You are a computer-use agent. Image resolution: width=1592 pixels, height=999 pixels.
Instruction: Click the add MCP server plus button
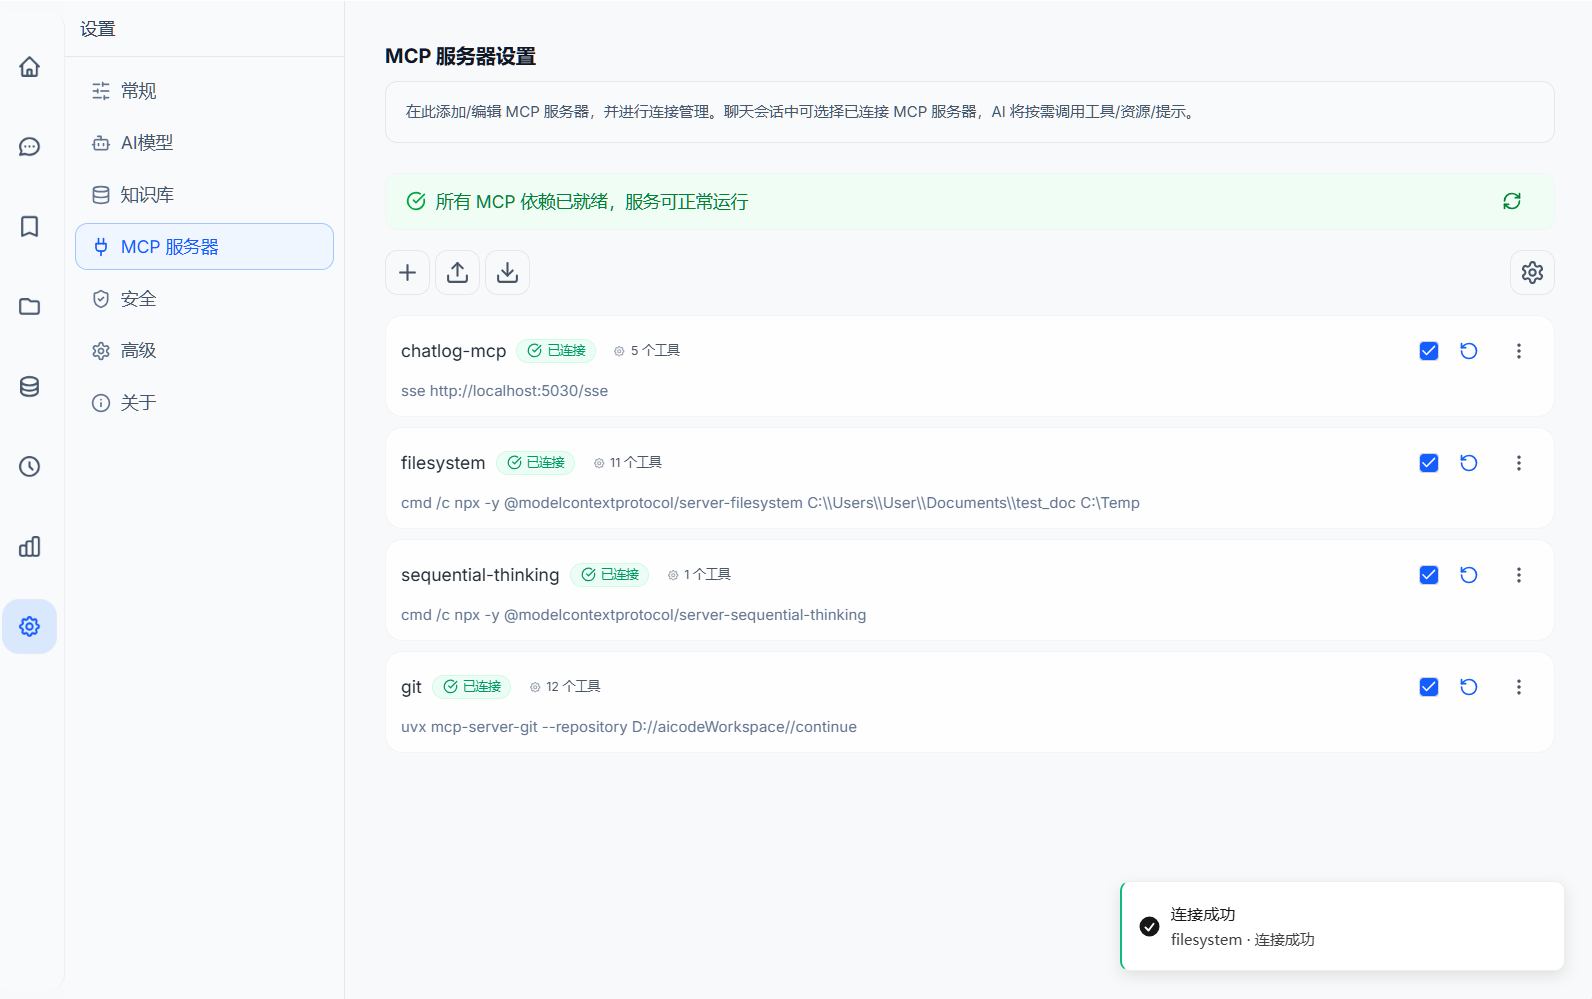(407, 273)
